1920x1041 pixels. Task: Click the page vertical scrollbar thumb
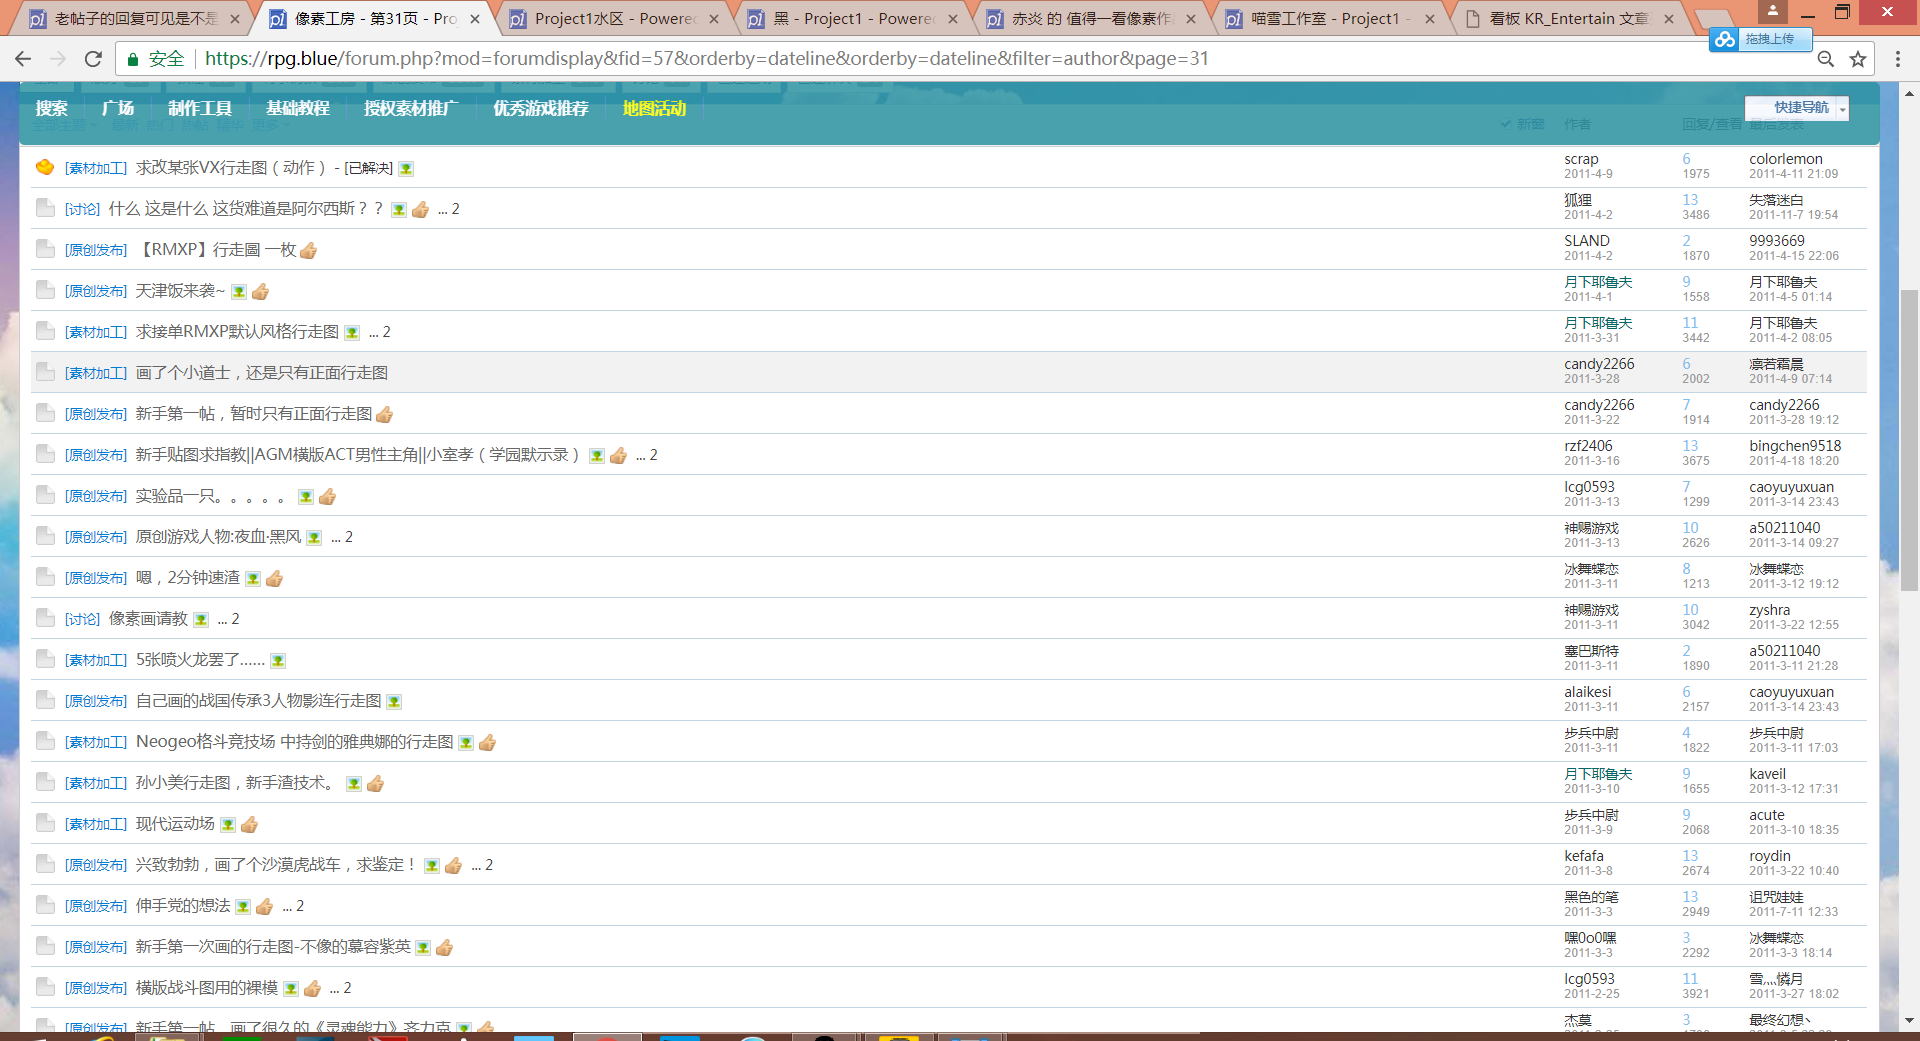(x=1909, y=440)
